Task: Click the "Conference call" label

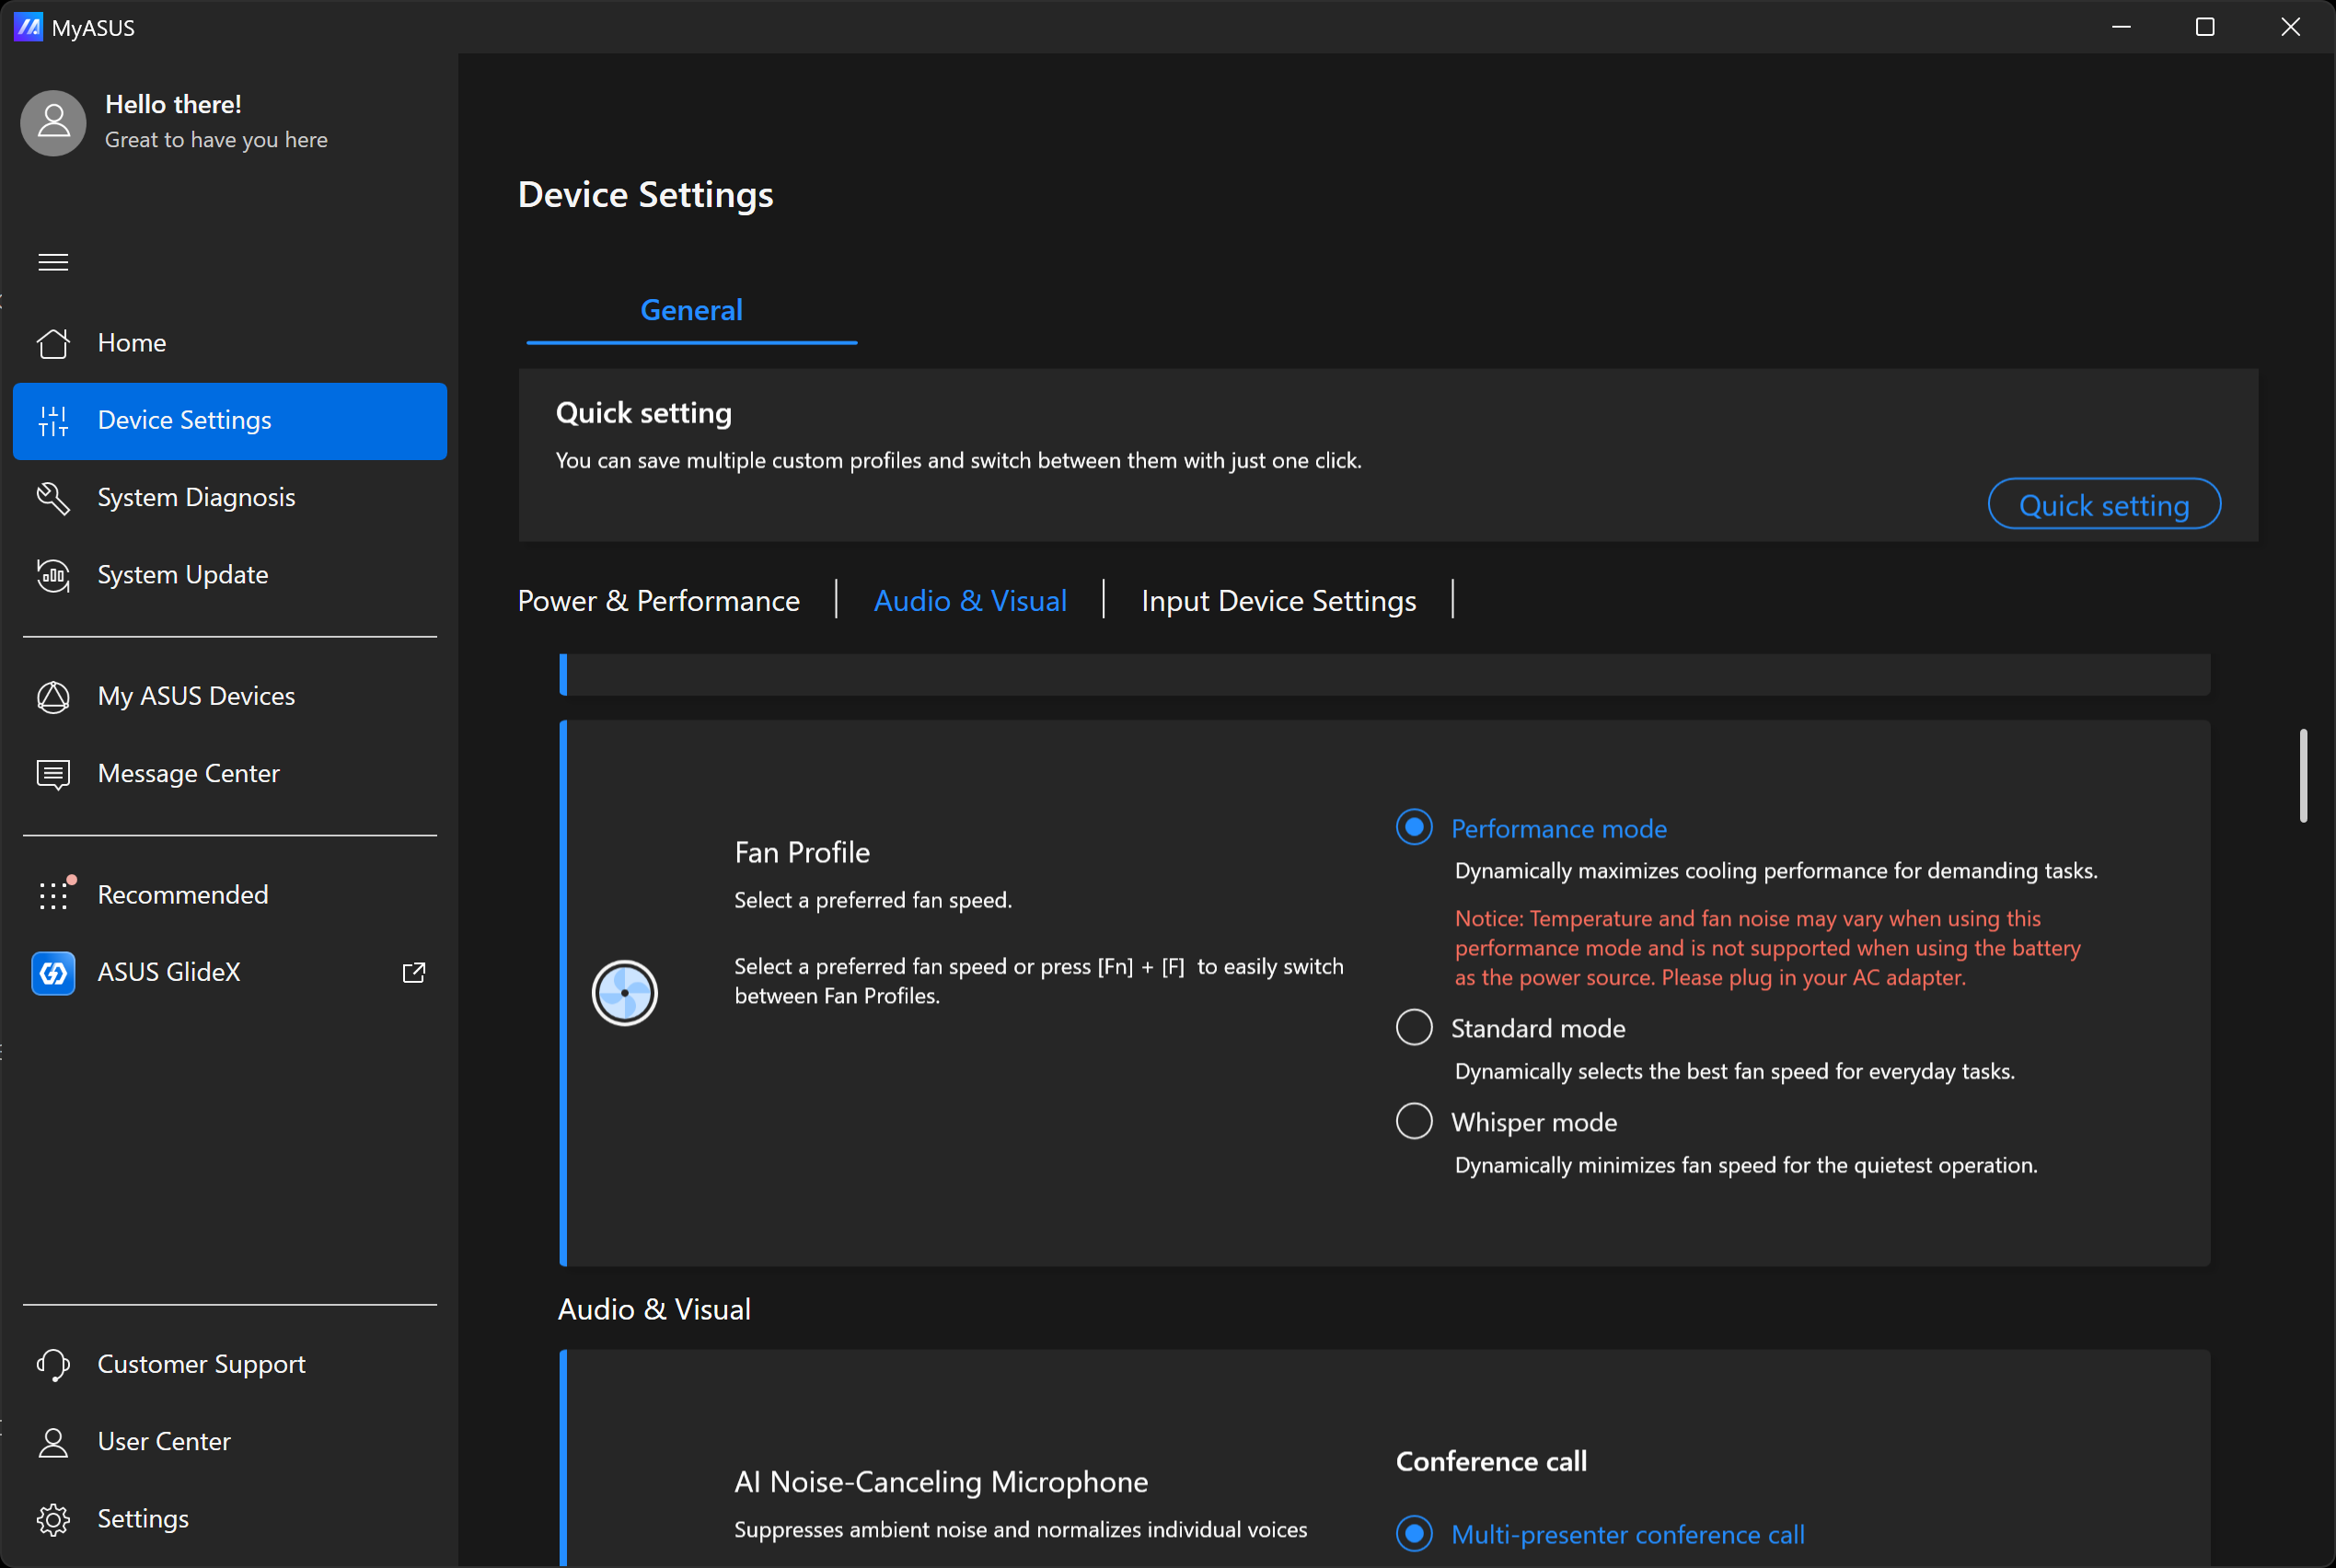Action: point(1491,1462)
